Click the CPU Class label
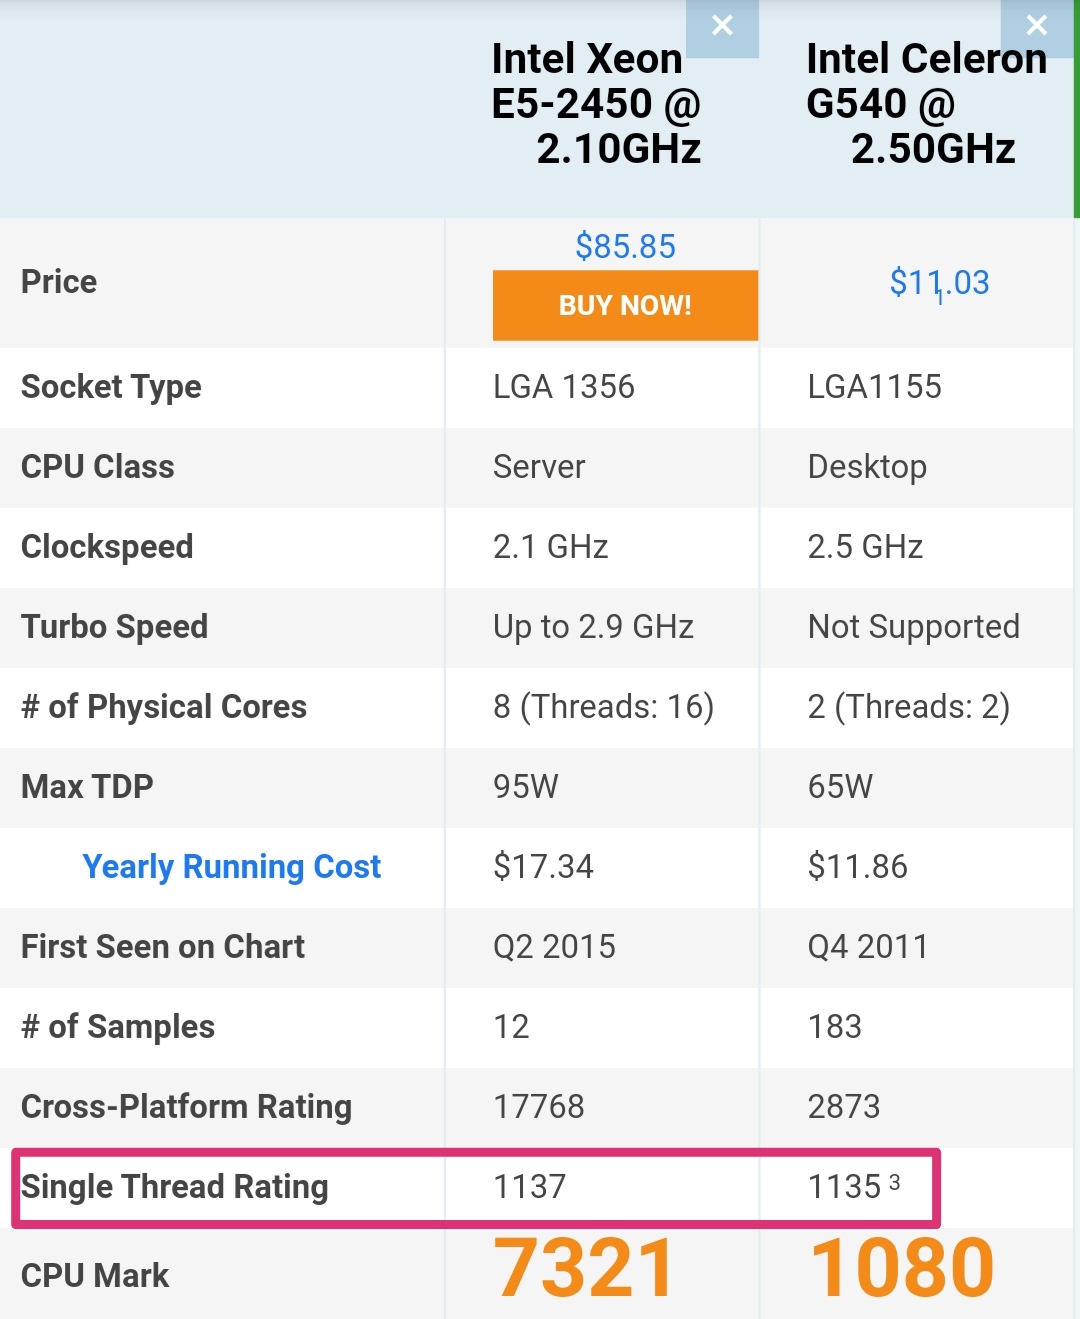The image size is (1080, 1319). click(98, 467)
